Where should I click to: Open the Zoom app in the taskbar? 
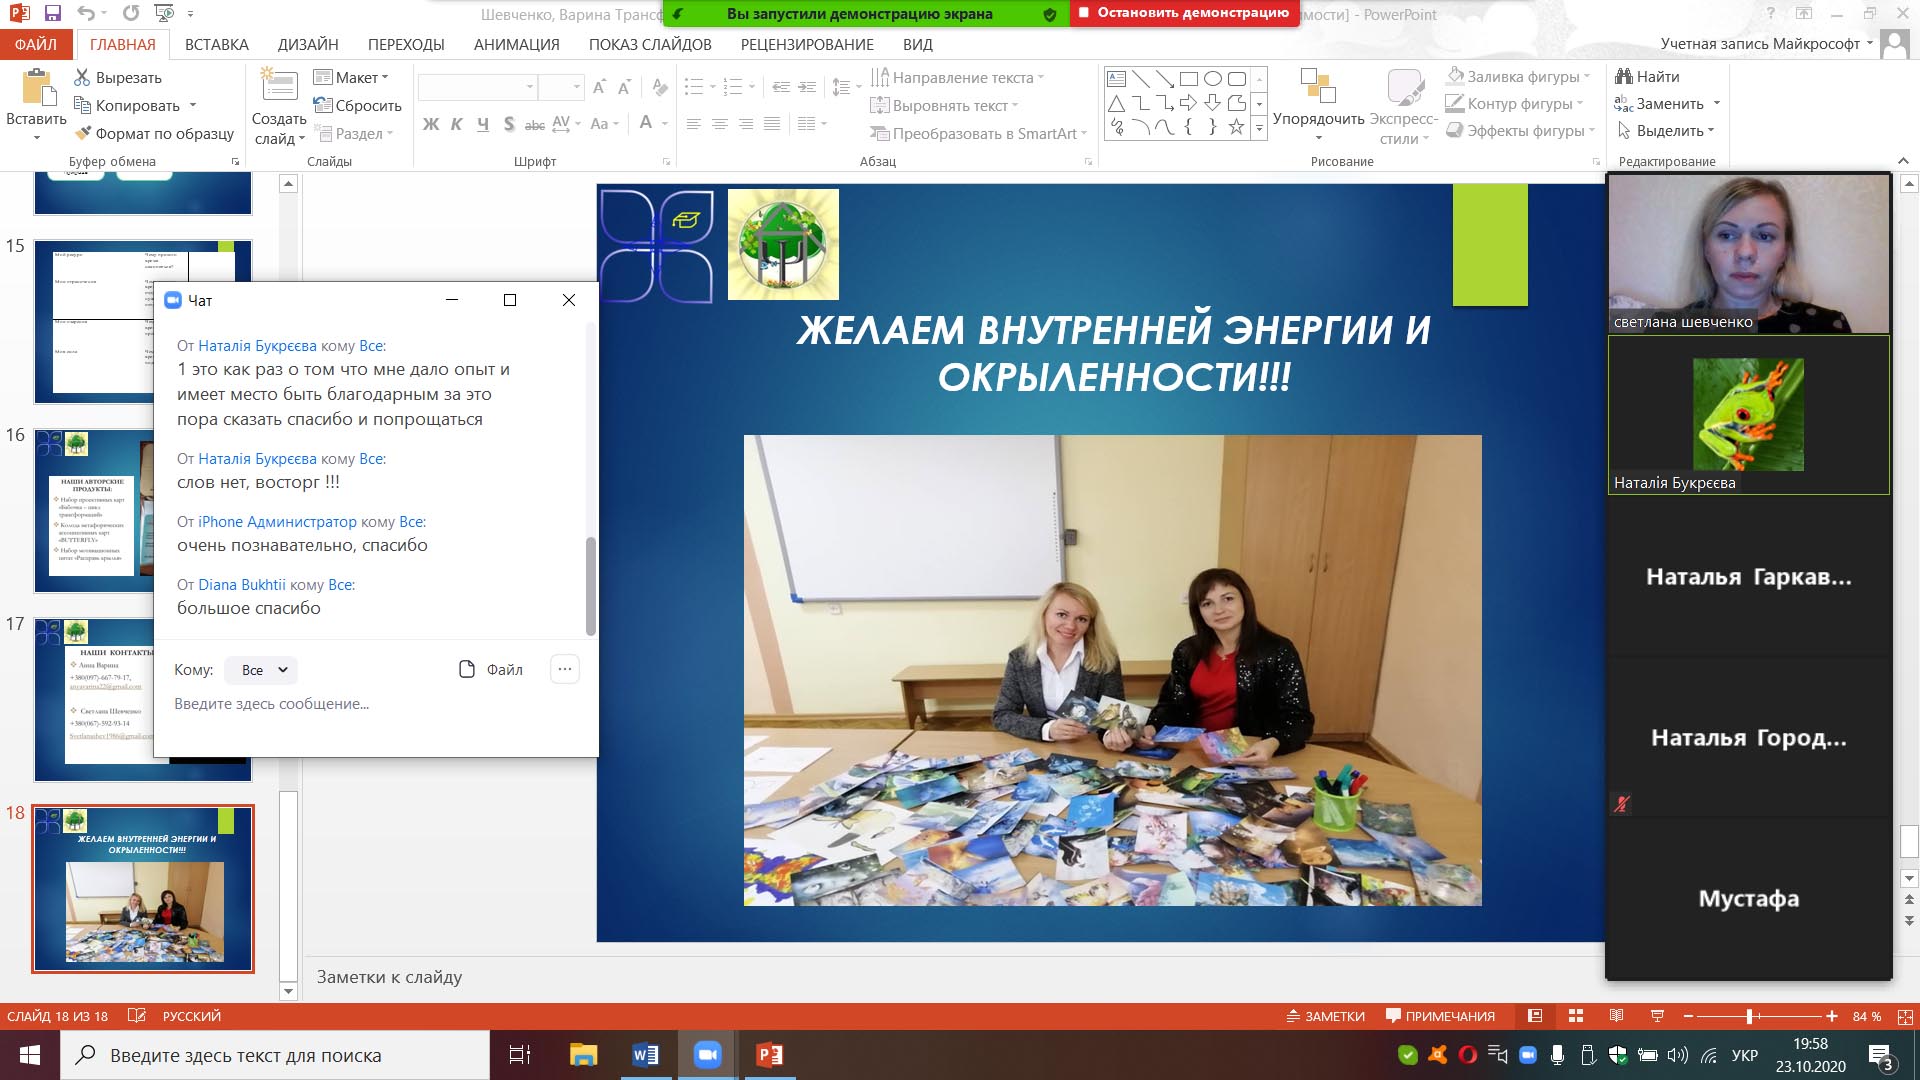tap(707, 1055)
